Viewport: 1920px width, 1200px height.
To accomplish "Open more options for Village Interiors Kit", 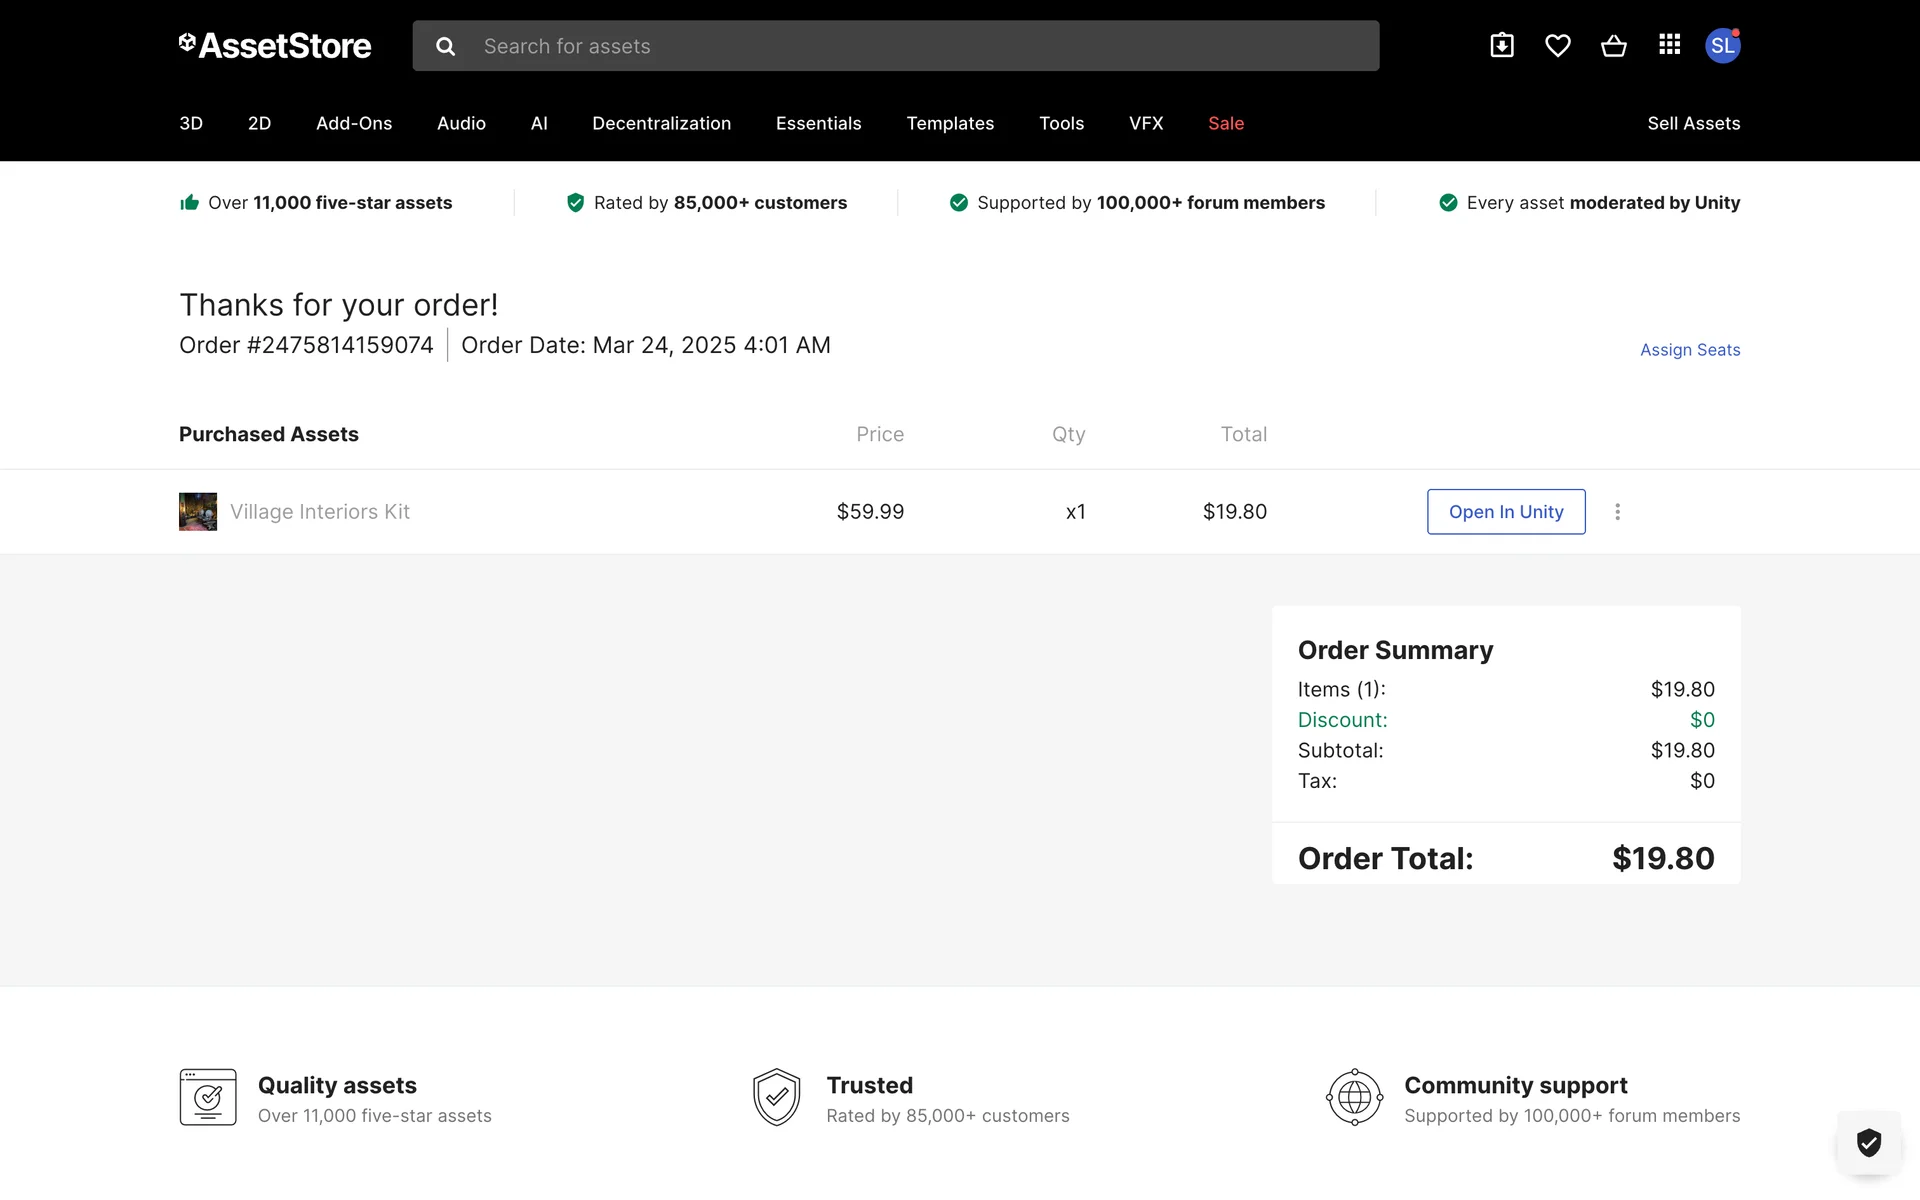I will pos(1617,512).
